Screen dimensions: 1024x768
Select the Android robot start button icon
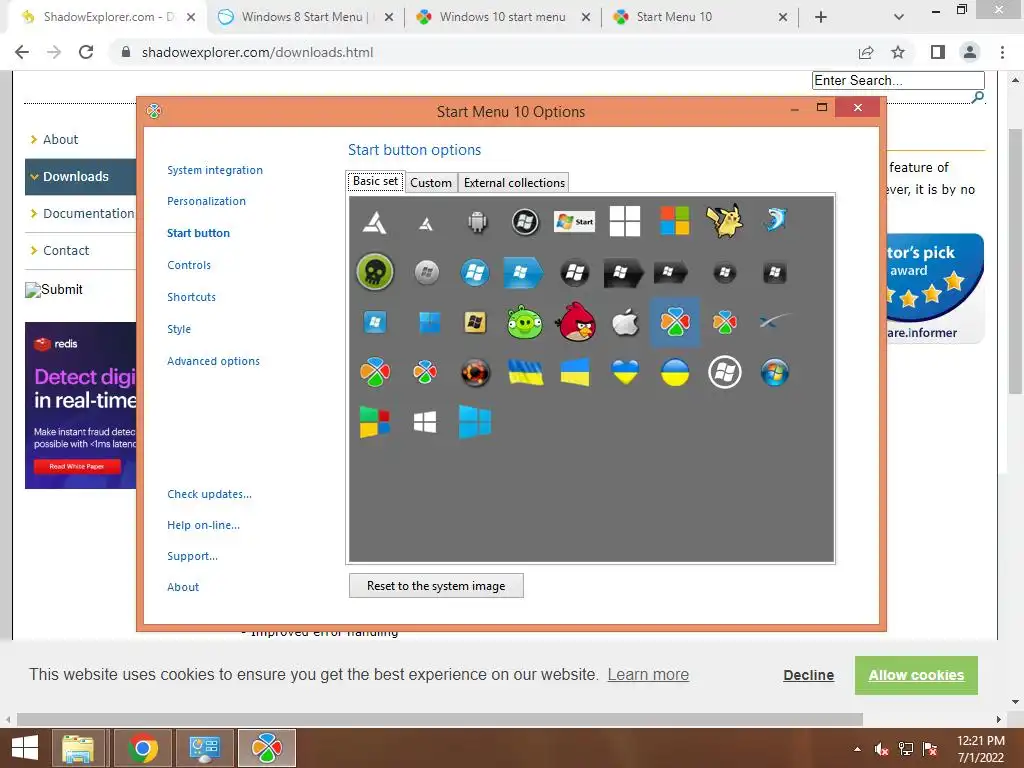(x=477, y=222)
